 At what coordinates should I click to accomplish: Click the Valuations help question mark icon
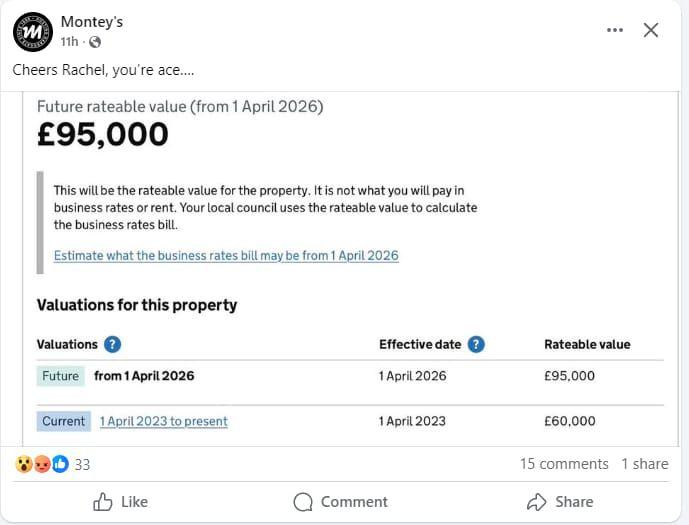[x=113, y=344]
